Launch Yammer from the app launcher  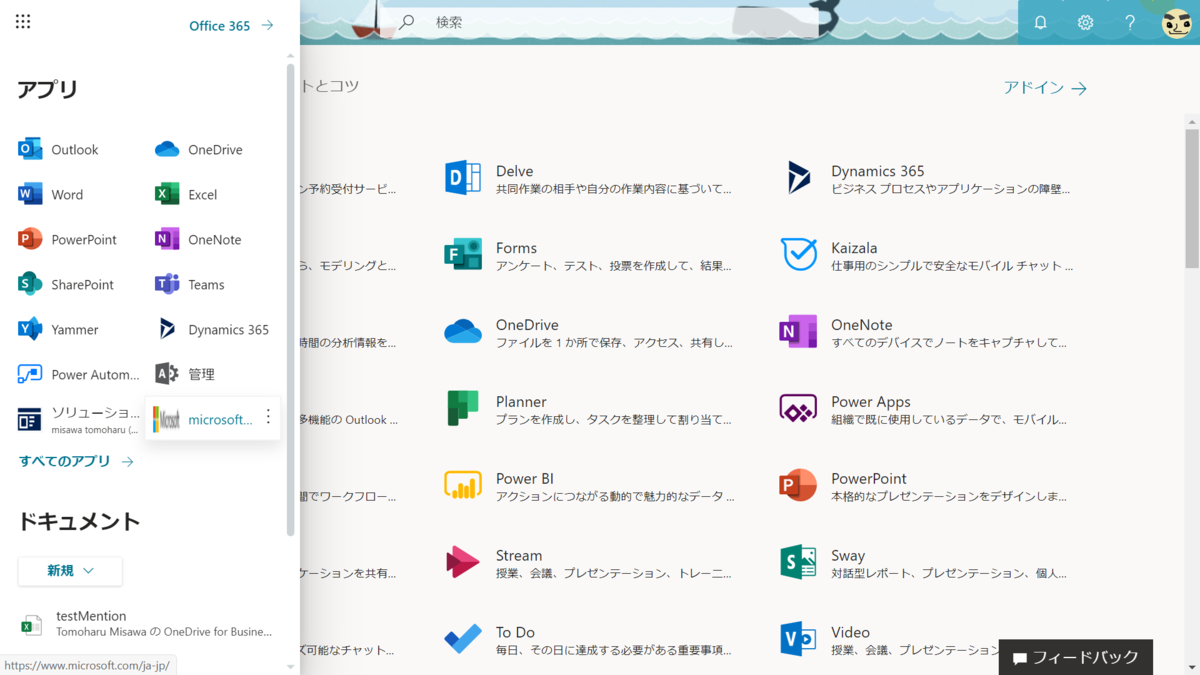[59, 330]
